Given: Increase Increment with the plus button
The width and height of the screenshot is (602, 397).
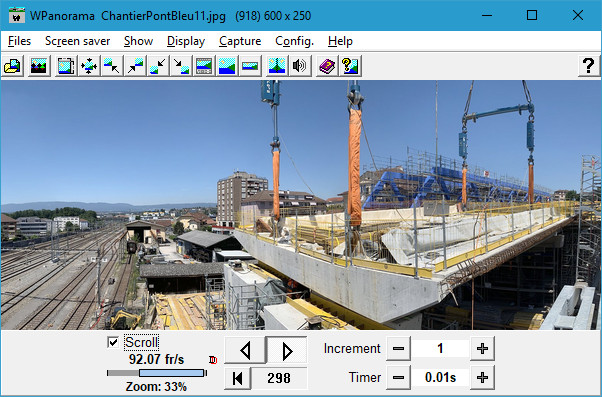Looking at the screenshot, I should coord(482,349).
